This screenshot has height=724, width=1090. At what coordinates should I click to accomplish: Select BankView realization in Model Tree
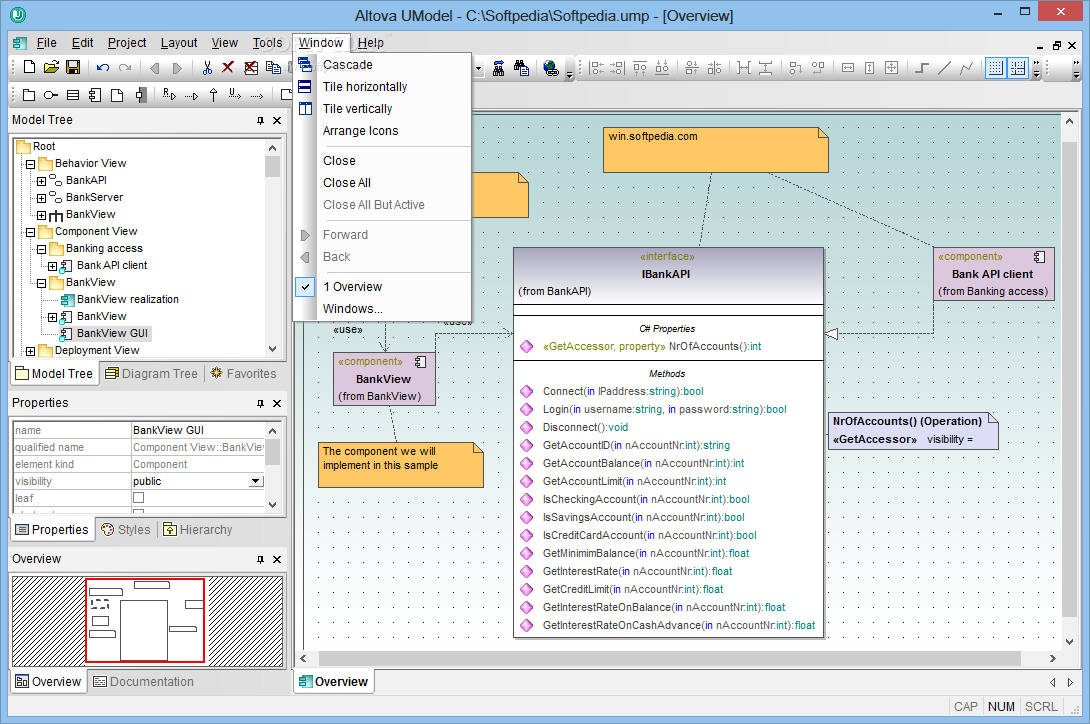click(x=127, y=300)
